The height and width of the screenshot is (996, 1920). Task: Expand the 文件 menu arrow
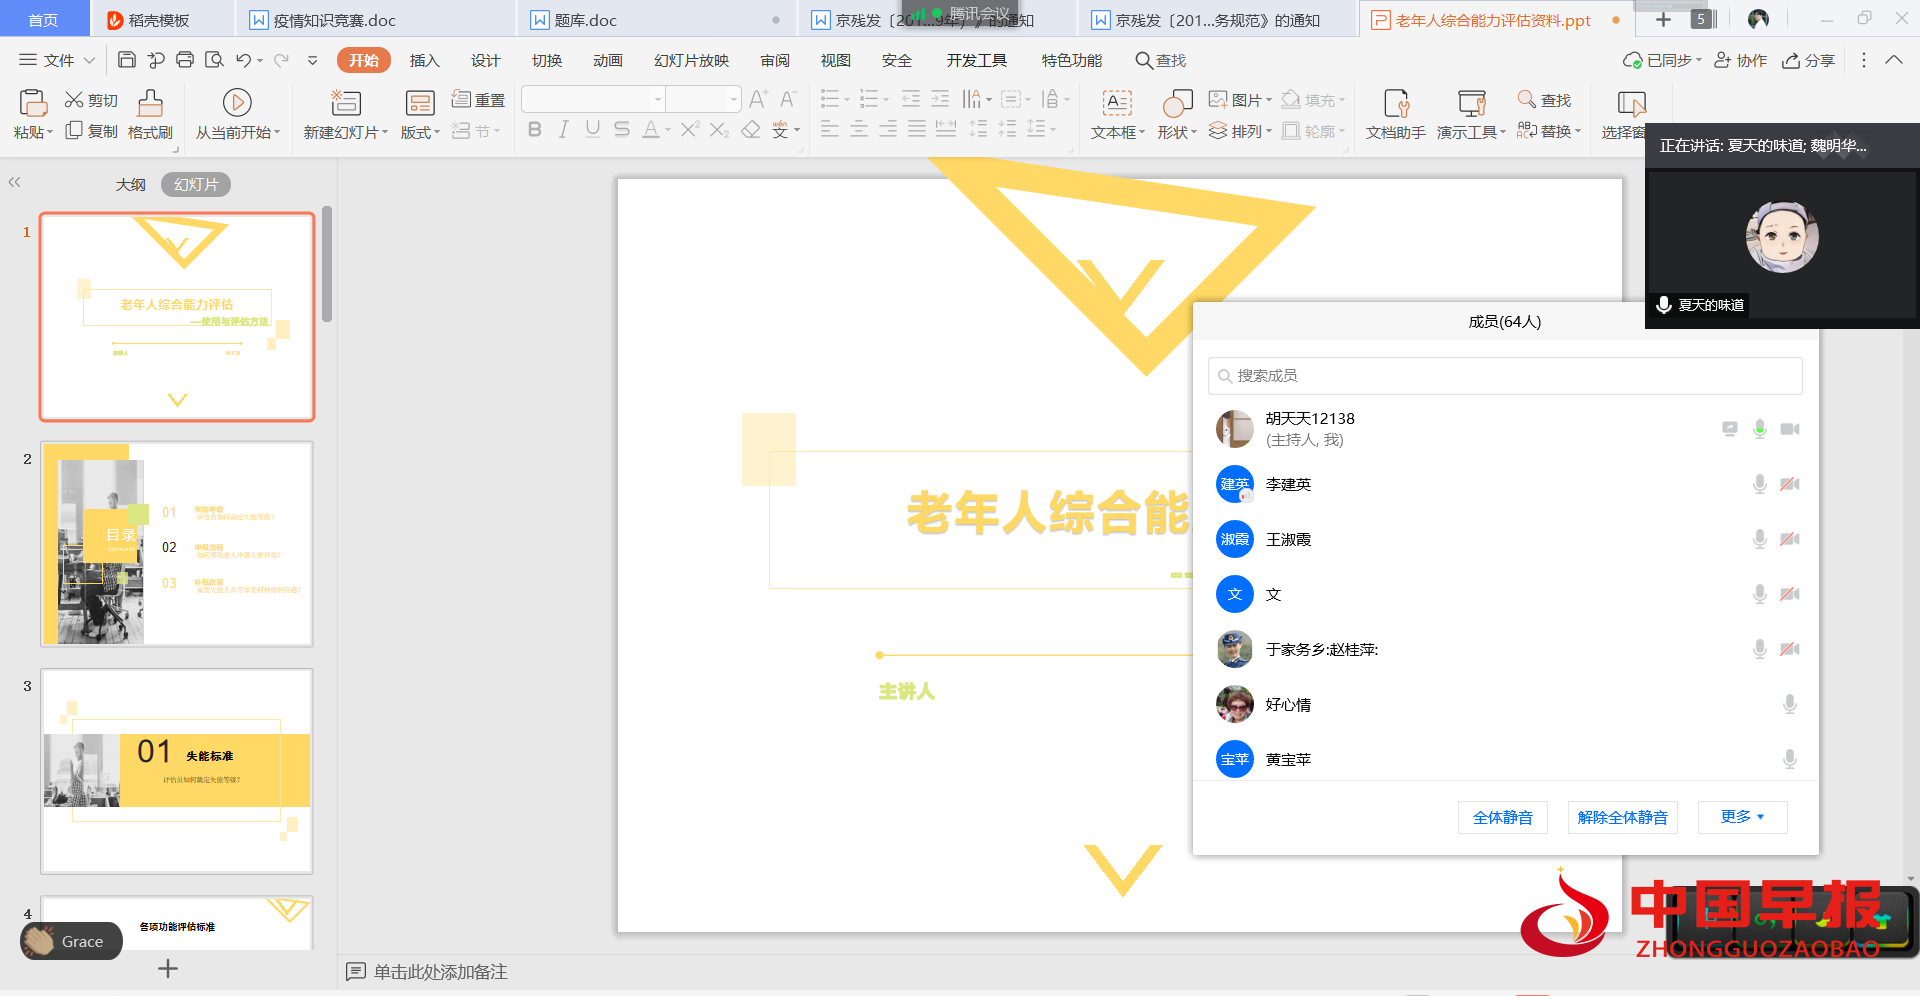coord(89,60)
